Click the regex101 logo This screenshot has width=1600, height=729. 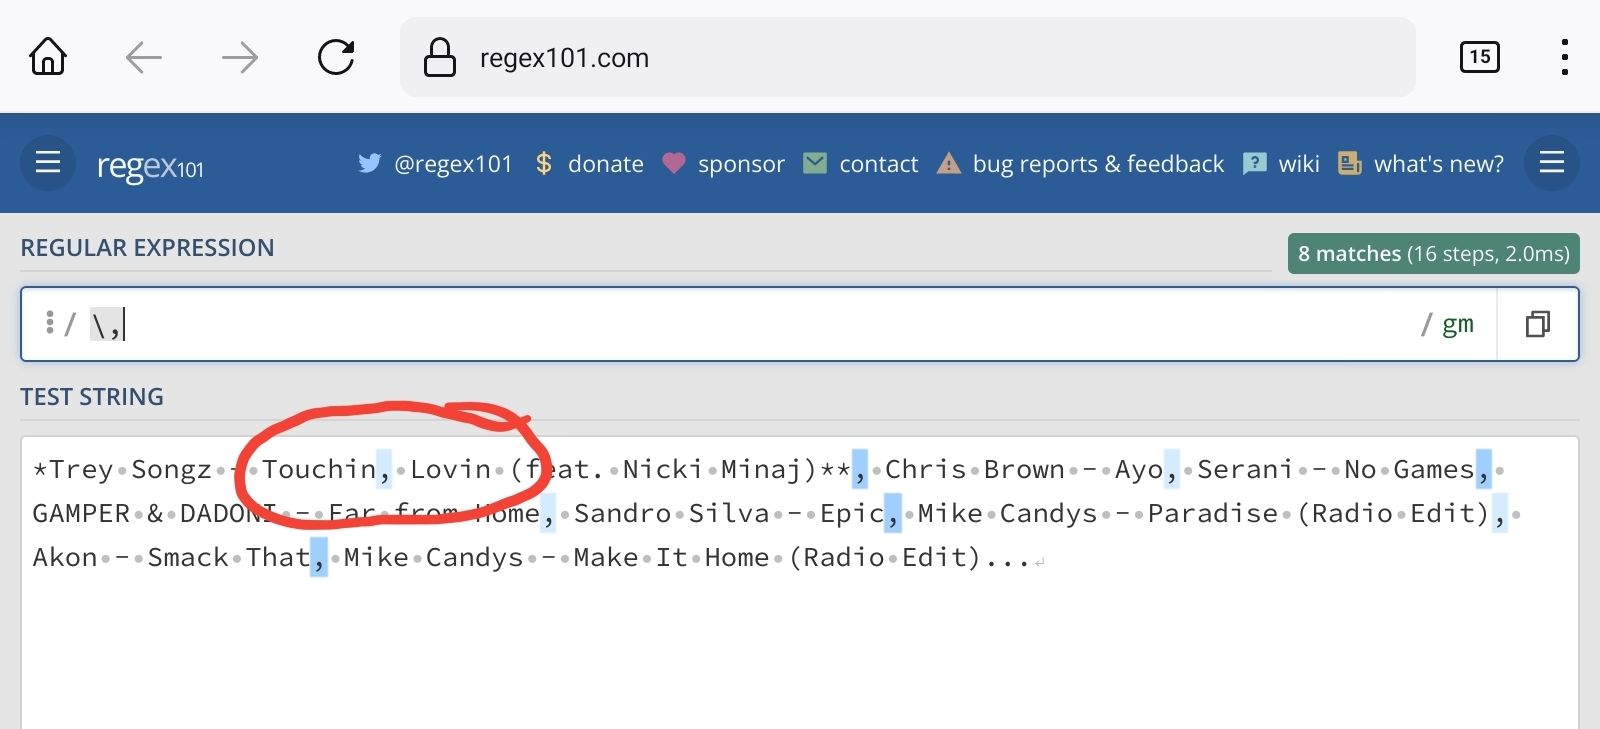tap(150, 165)
